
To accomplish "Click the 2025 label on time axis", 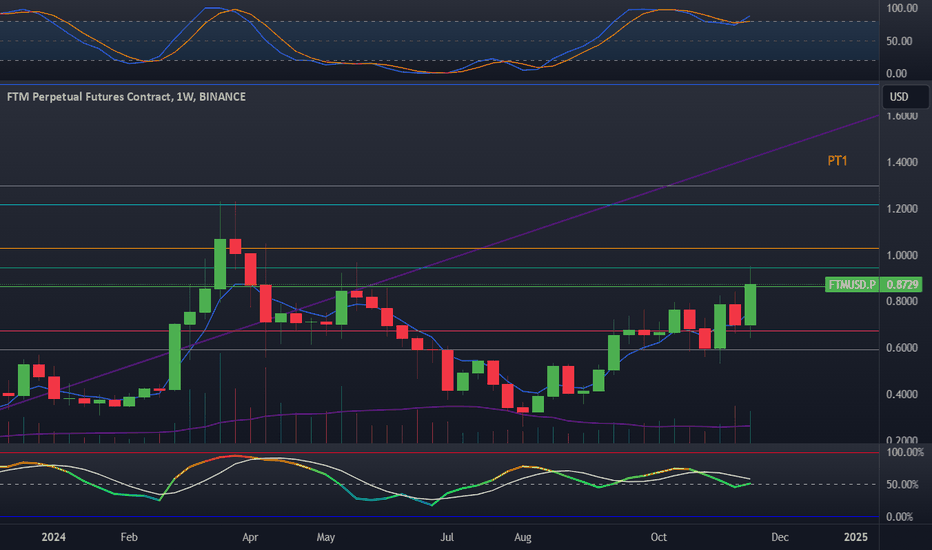I will 855,537.
